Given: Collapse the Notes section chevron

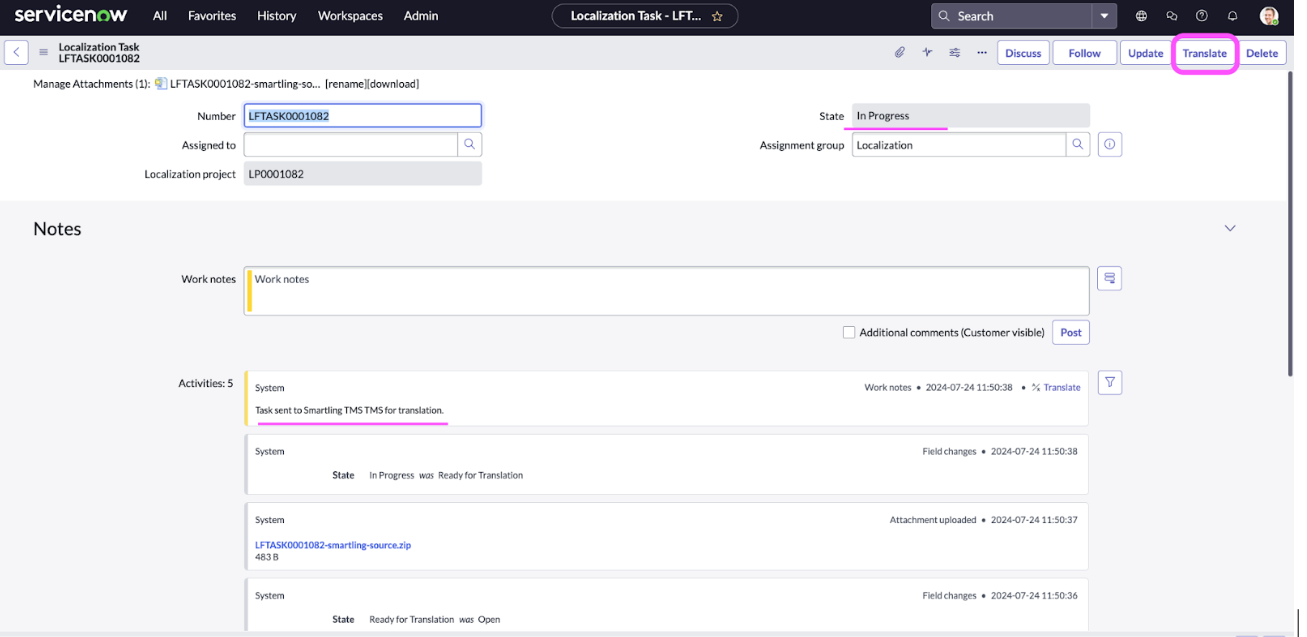Looking at the screenshot, I should [1230, 229].
